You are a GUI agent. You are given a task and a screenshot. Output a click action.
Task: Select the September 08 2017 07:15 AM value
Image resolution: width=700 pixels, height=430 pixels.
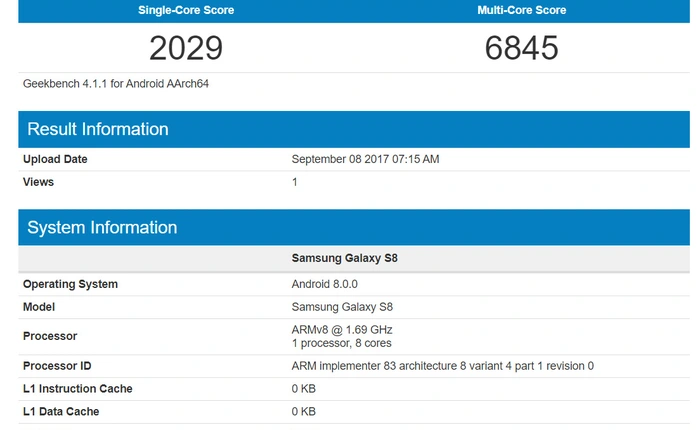(x=365, y=159)
